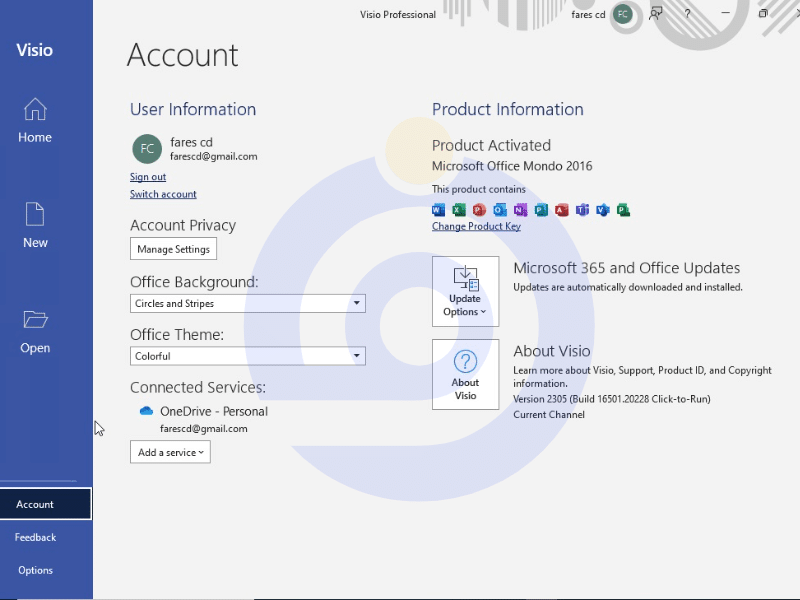The width and height of the screenshot is (800, 600).
Task: Click the Project app icon in product list
Action: [623, 210]
